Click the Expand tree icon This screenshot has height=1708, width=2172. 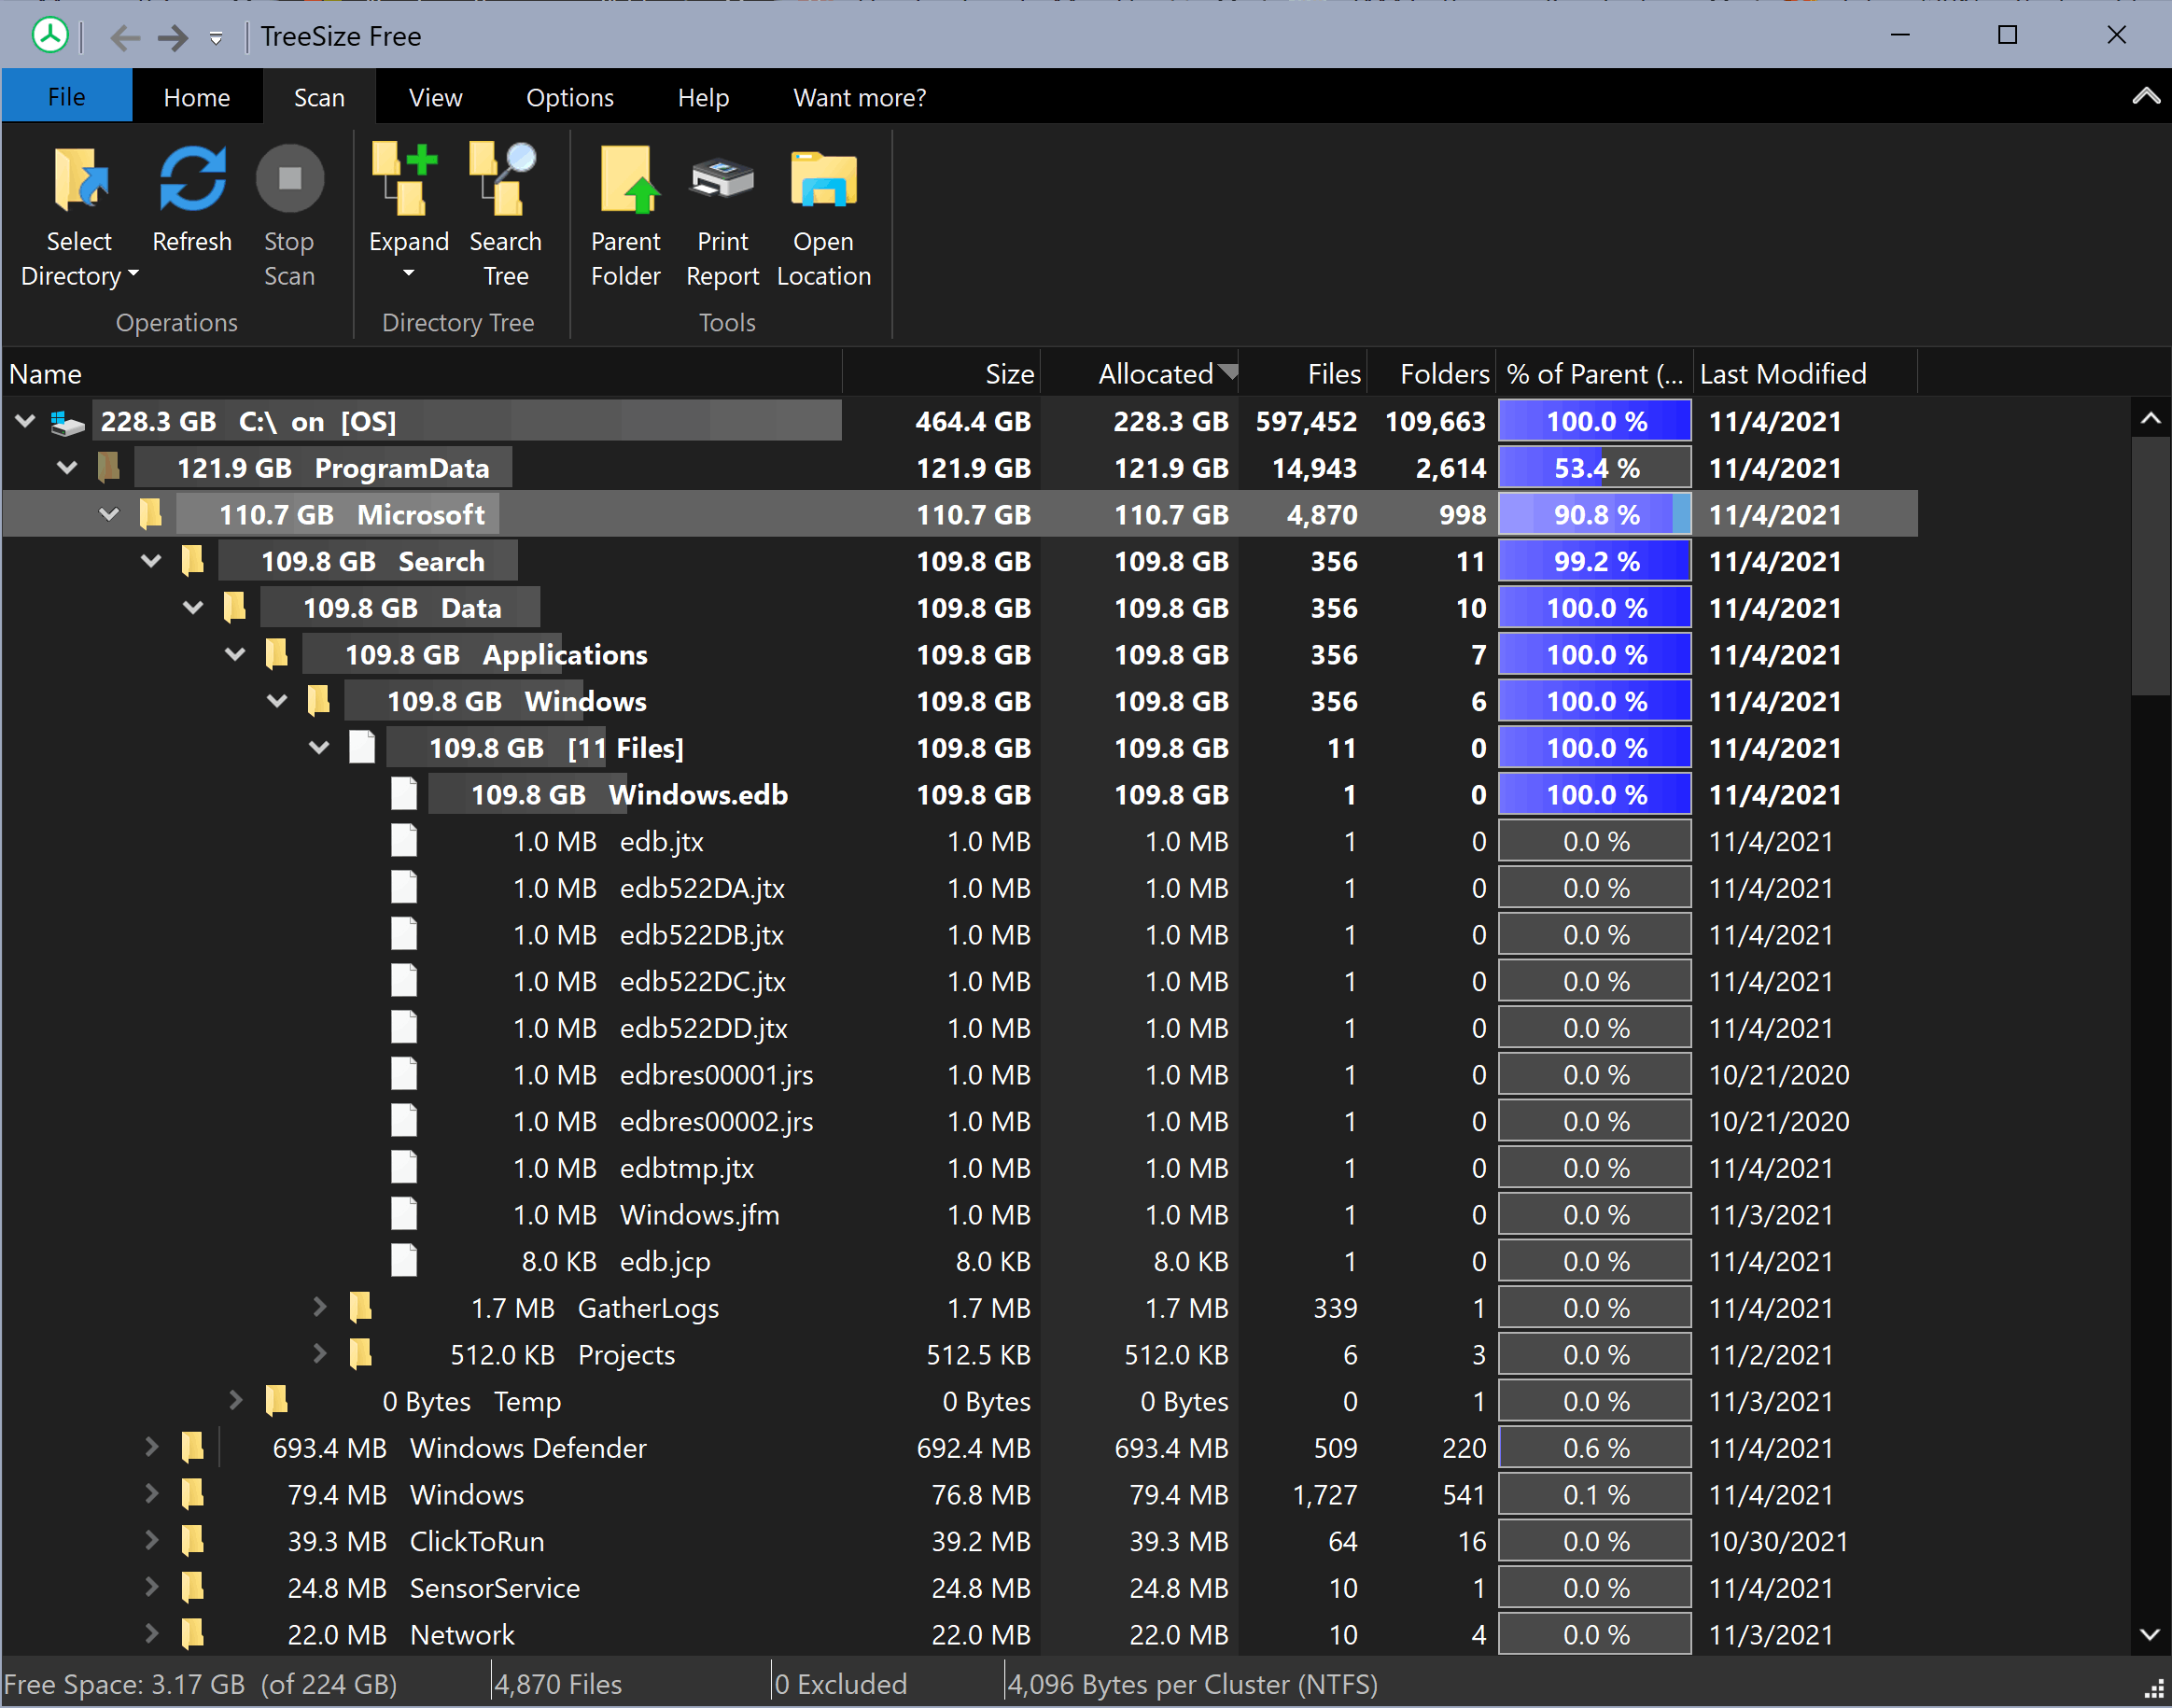click(x=407, y=180)
